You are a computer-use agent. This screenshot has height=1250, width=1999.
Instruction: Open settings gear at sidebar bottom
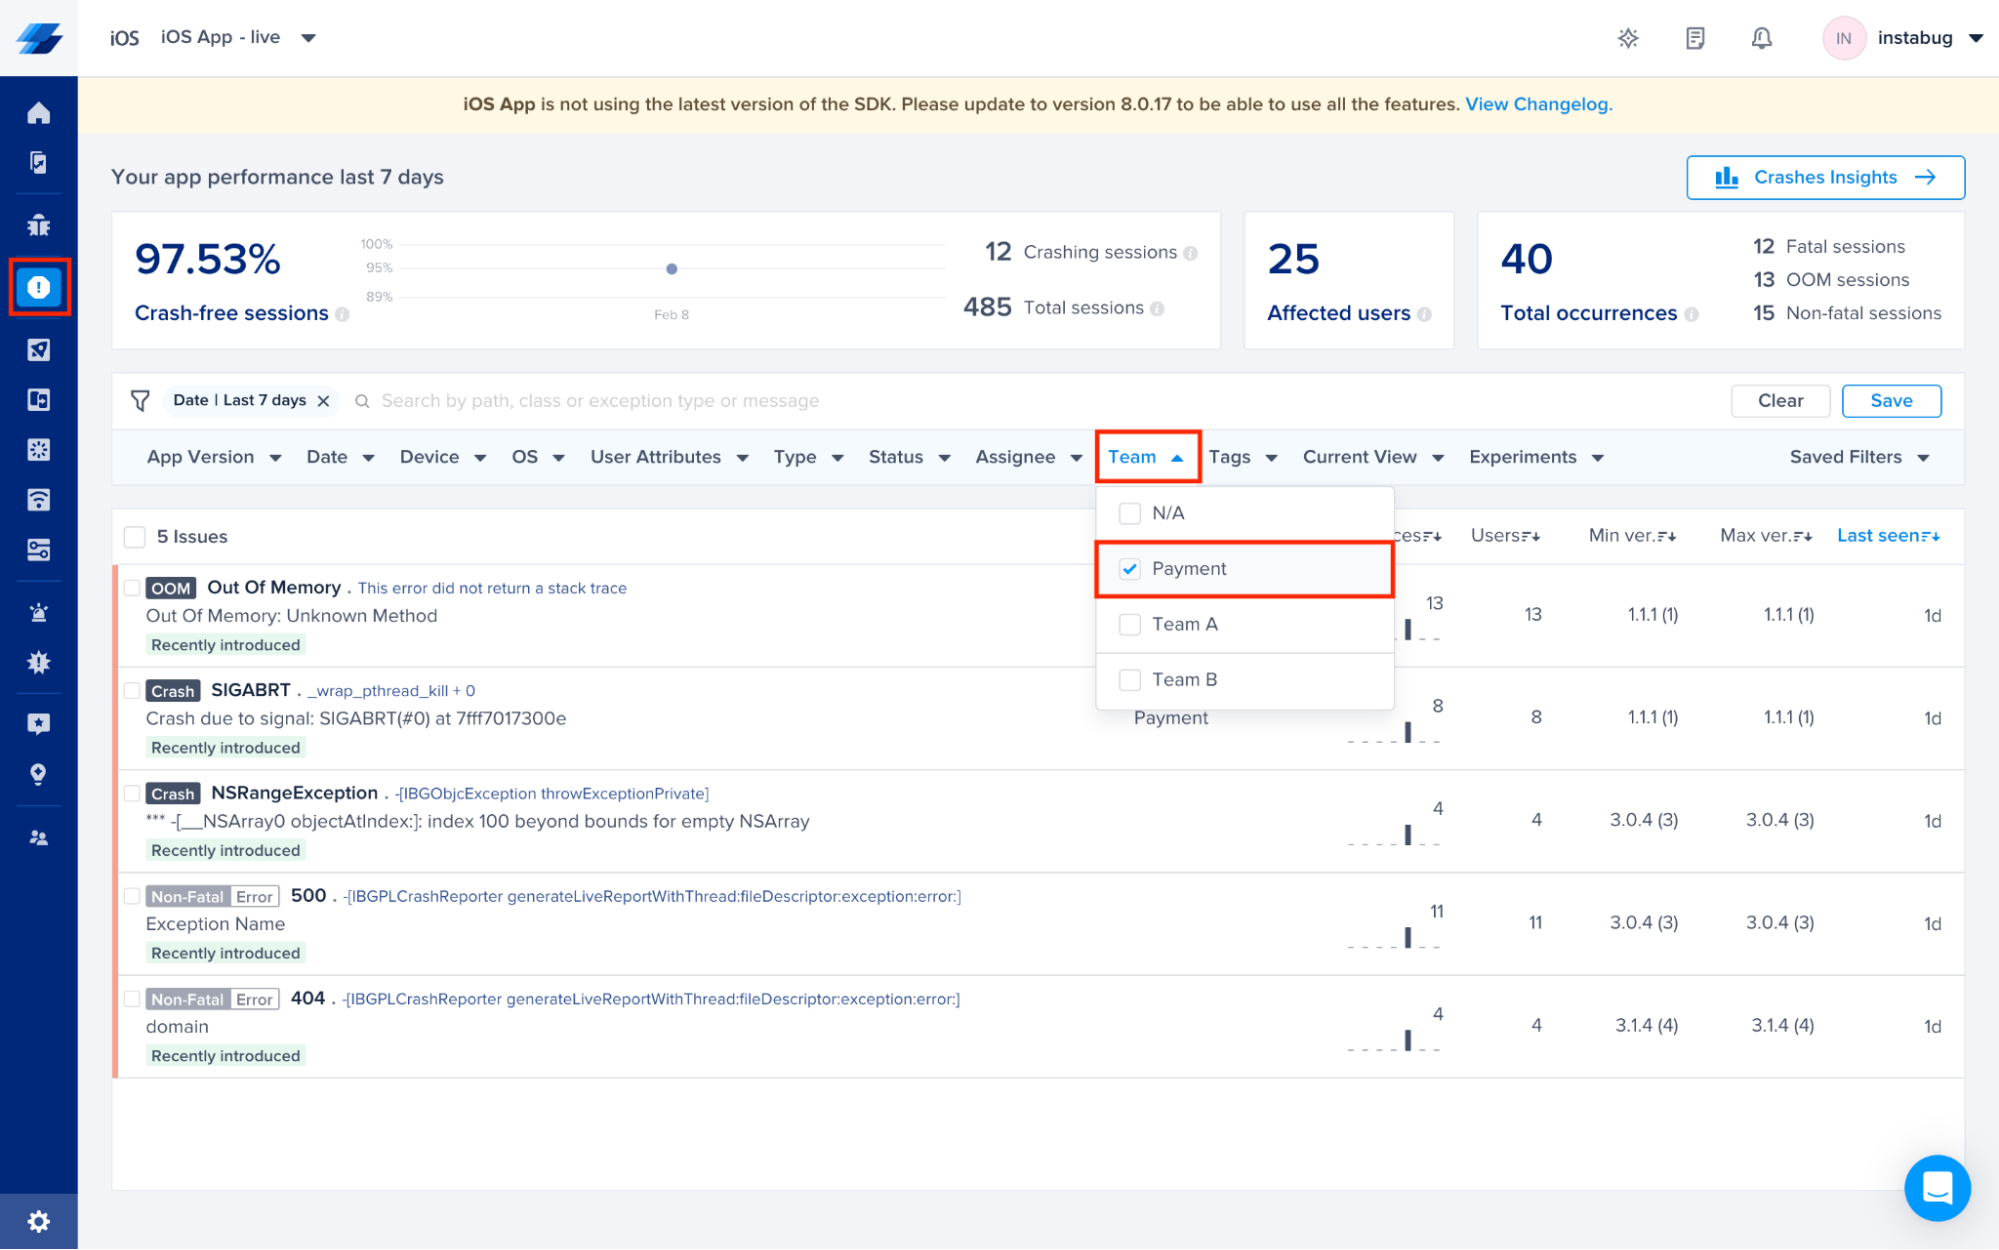(38, 1221)
